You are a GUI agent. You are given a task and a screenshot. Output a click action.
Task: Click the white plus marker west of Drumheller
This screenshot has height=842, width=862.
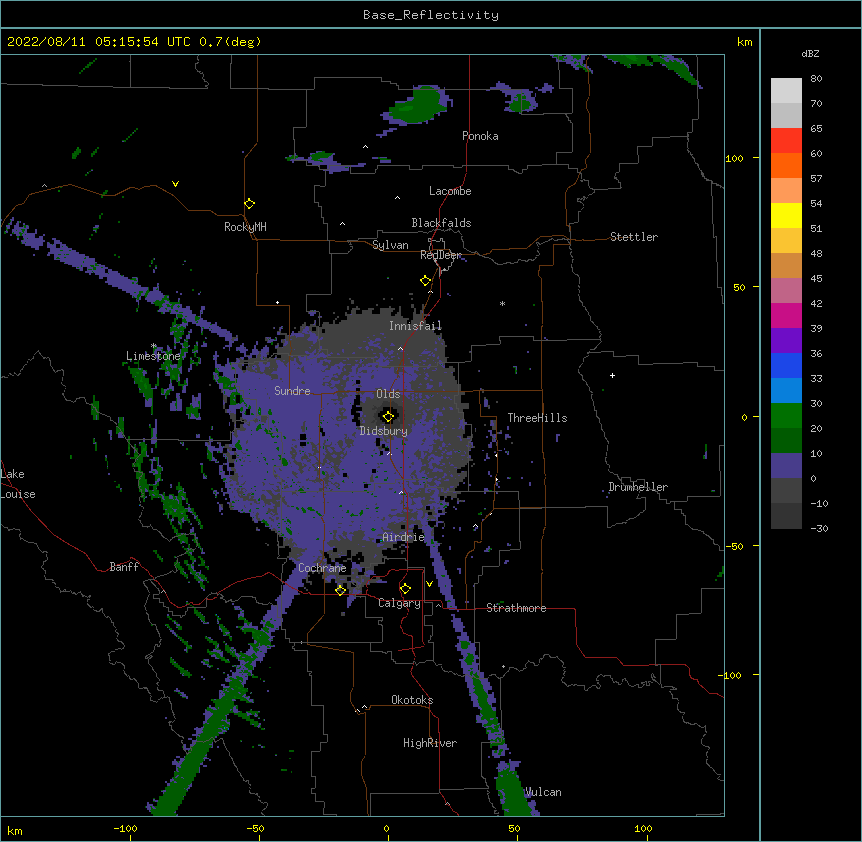[x=612, y=375]
